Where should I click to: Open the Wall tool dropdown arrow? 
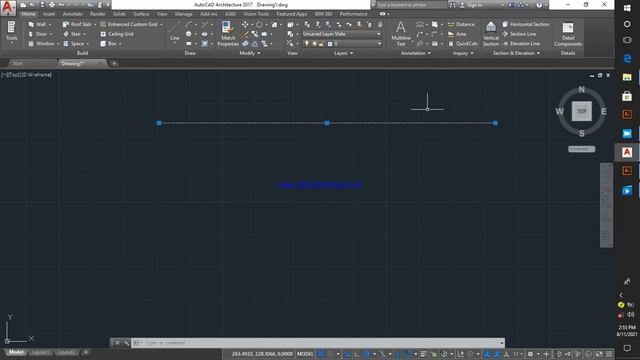click(50, 24)
